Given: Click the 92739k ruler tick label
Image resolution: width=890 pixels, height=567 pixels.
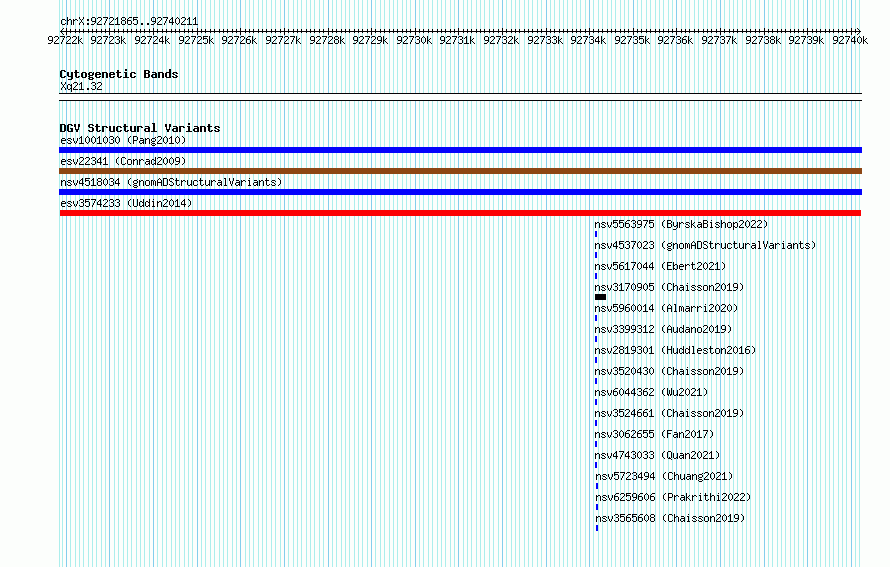Looking at the screenshot, I should click(806, 40).
